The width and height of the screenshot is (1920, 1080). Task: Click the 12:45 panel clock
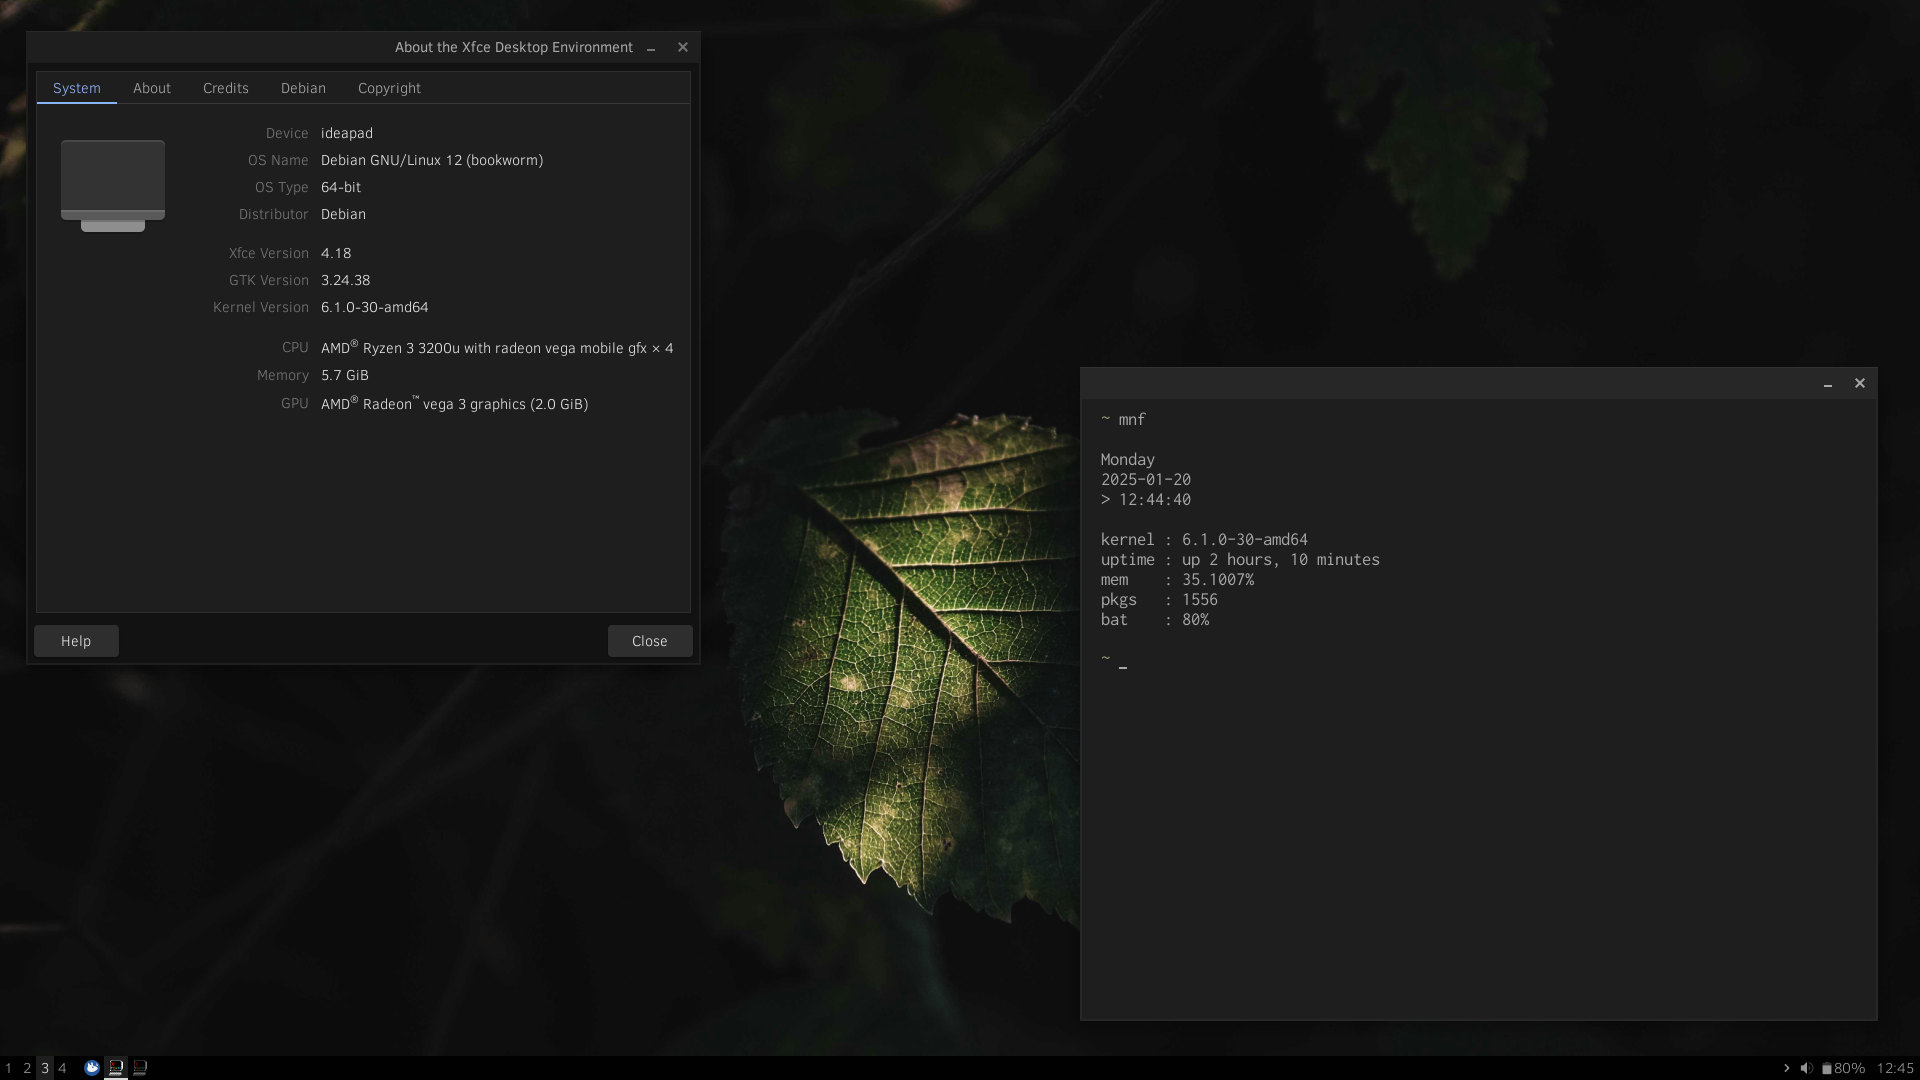click(x=1895, y=1068)
